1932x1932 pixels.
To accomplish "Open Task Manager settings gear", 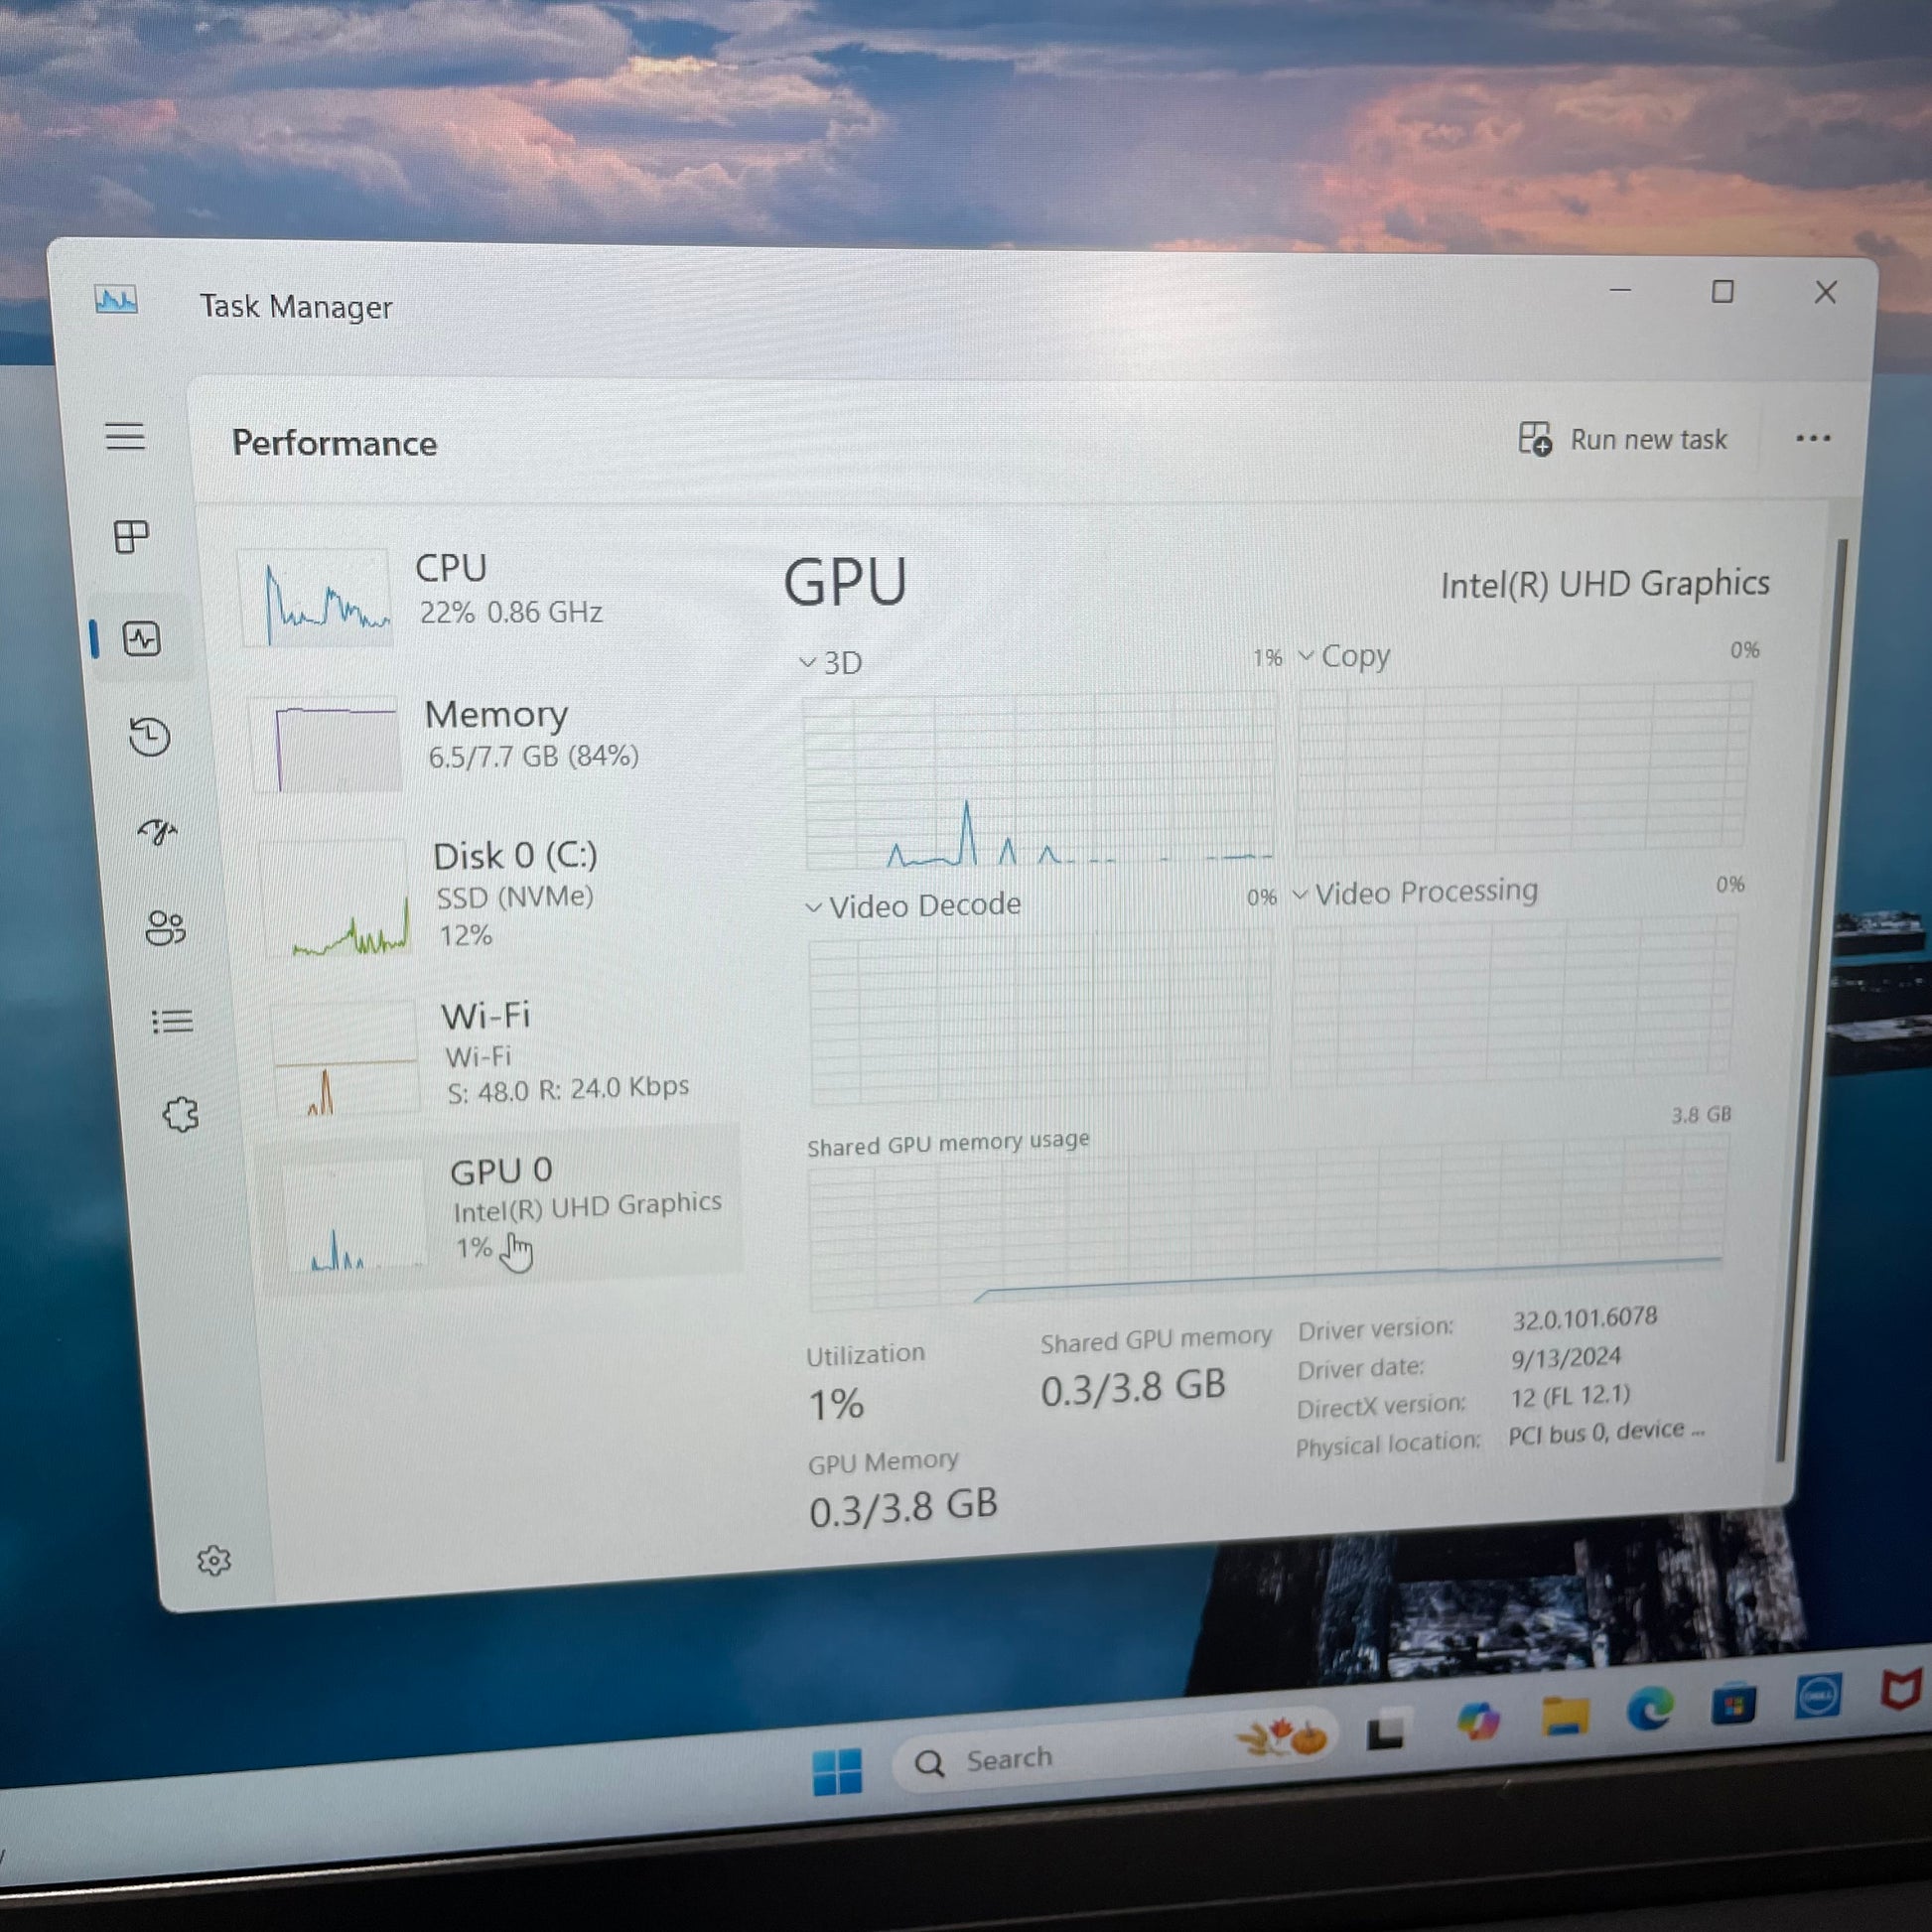I will (214, 1560).
